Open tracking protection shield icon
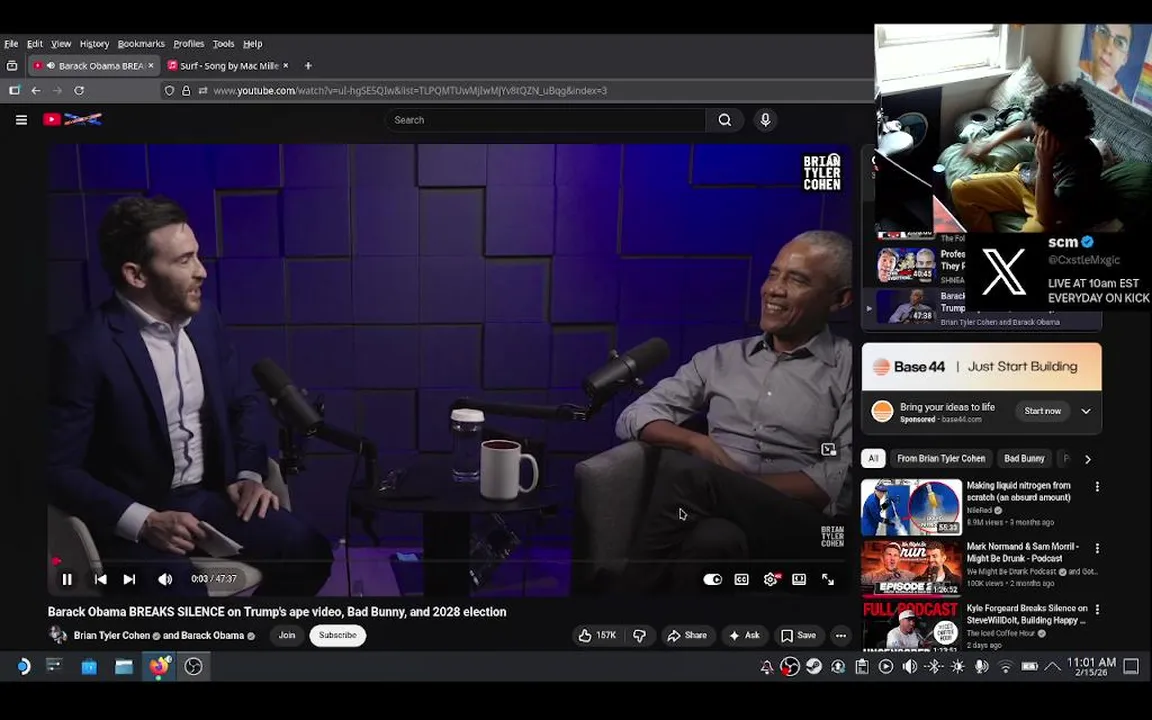This screenshot has width=1152, height=720. [x=170, y=90]
